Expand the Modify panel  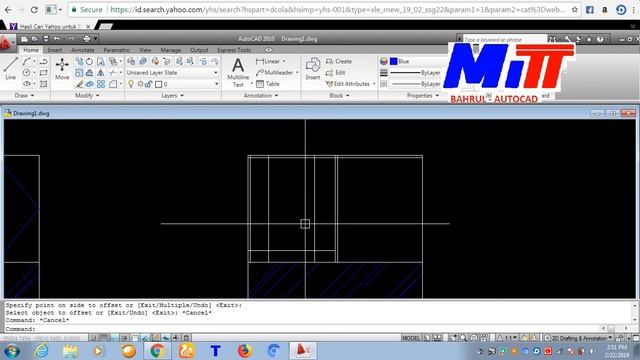click(x=87, y=96)
